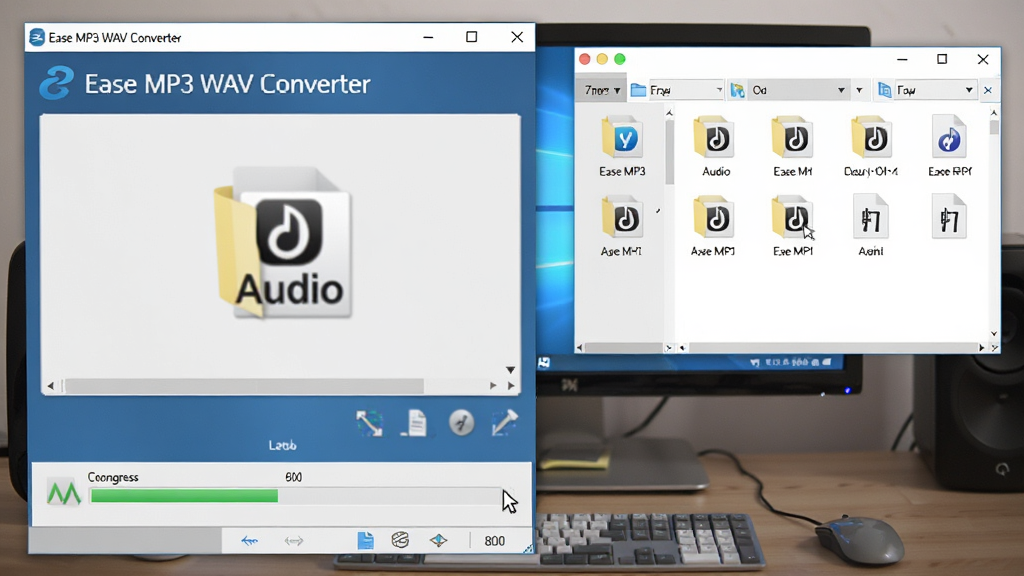
Task: Open the folder labeled Audio in file browser
Action: tap(714, 138)
